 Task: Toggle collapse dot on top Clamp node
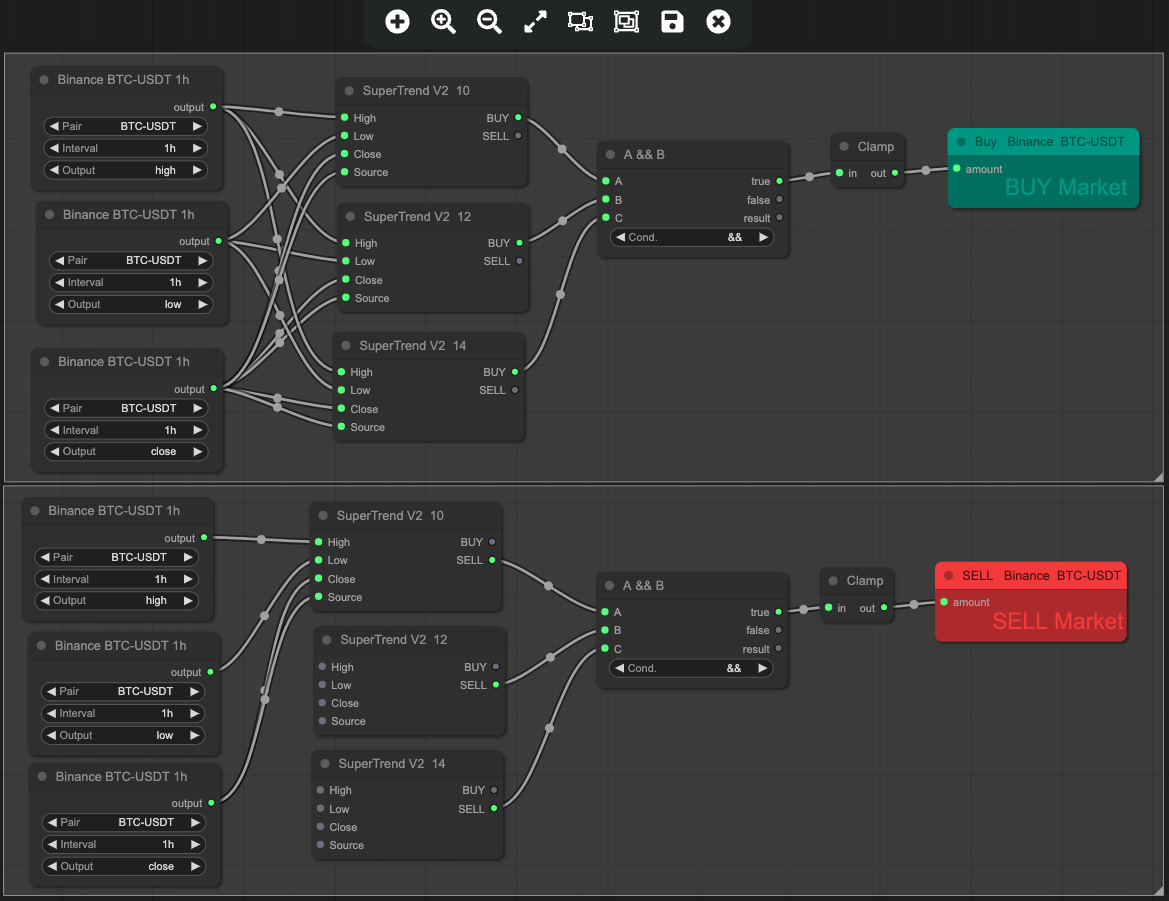click(x=843, y=147)
